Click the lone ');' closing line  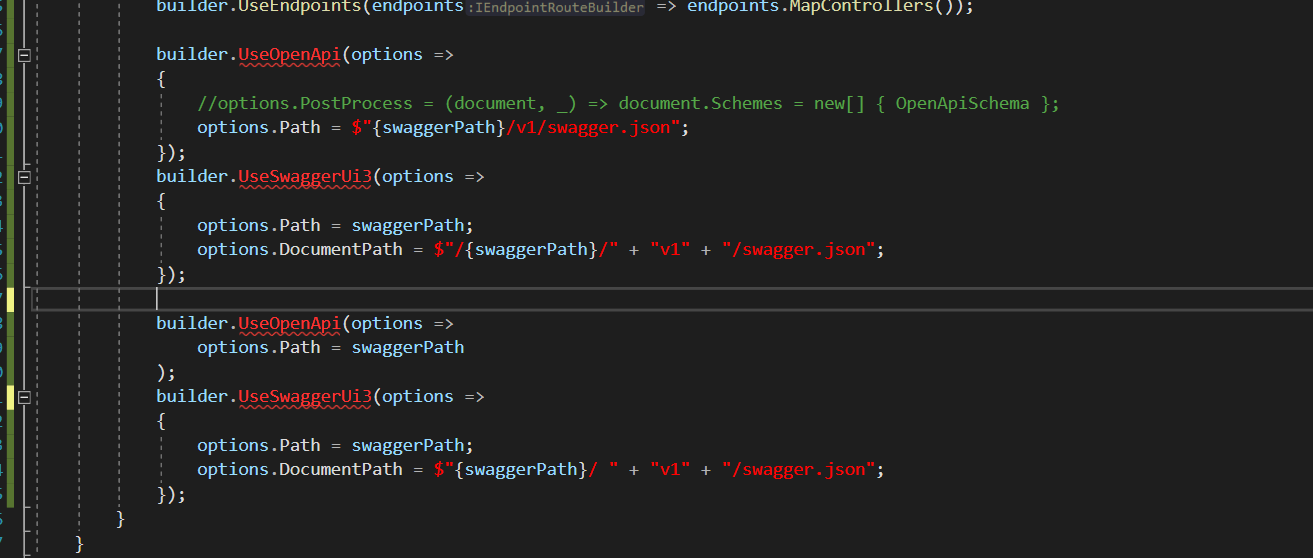coord(166,372)
